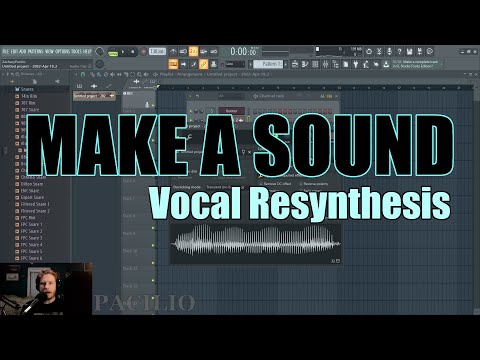Click the render/export audio icon
480x360 pixels.
click(420, 51)
